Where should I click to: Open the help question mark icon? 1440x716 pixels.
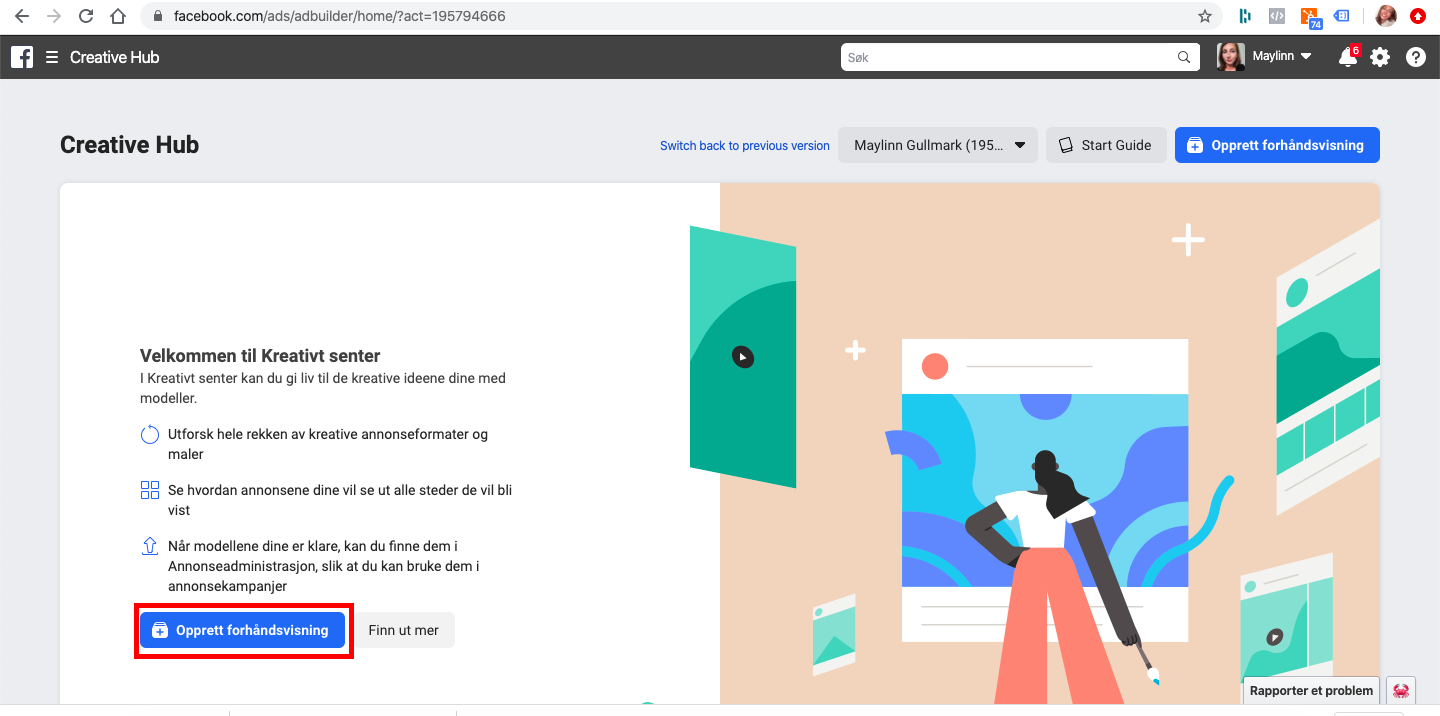pyautogui.click(x=1416, y=57)
